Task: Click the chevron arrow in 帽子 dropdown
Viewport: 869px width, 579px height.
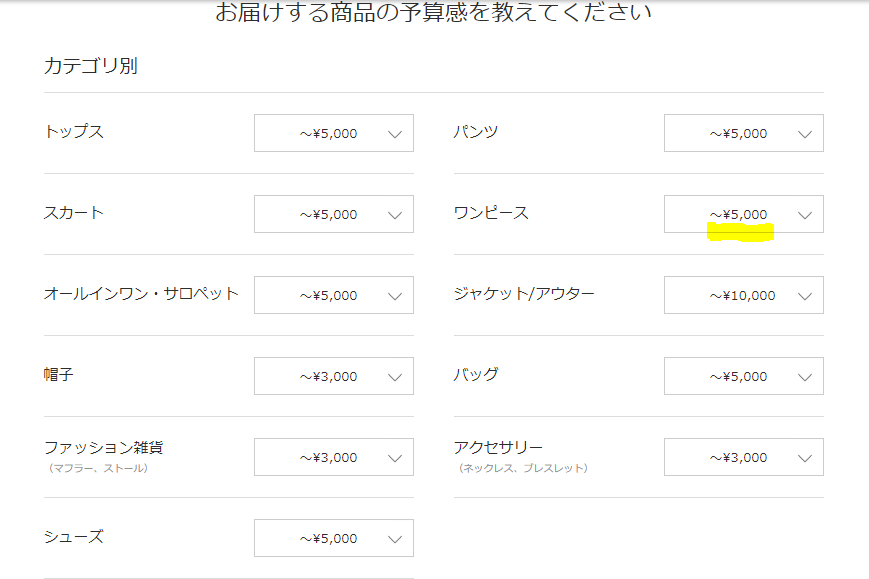Action: pyautogui.click(x=395, y=377)
